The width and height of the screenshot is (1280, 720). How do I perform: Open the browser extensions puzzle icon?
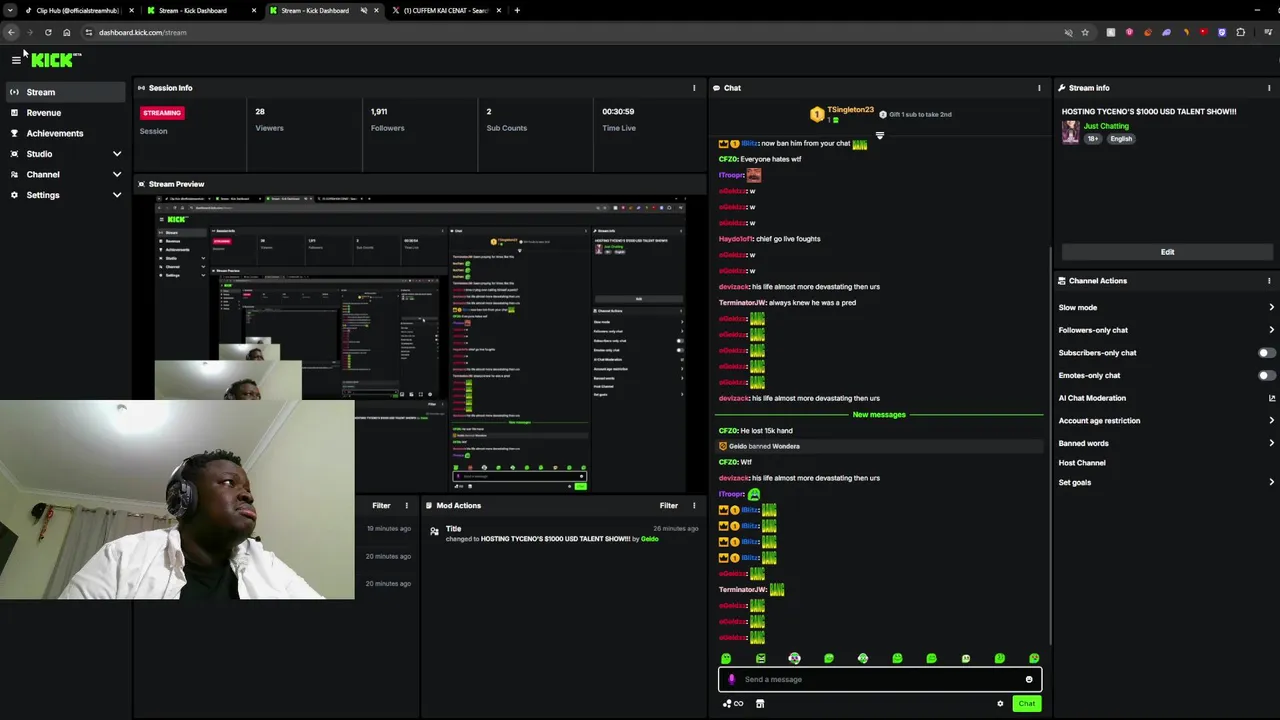tap(1241, 32)
